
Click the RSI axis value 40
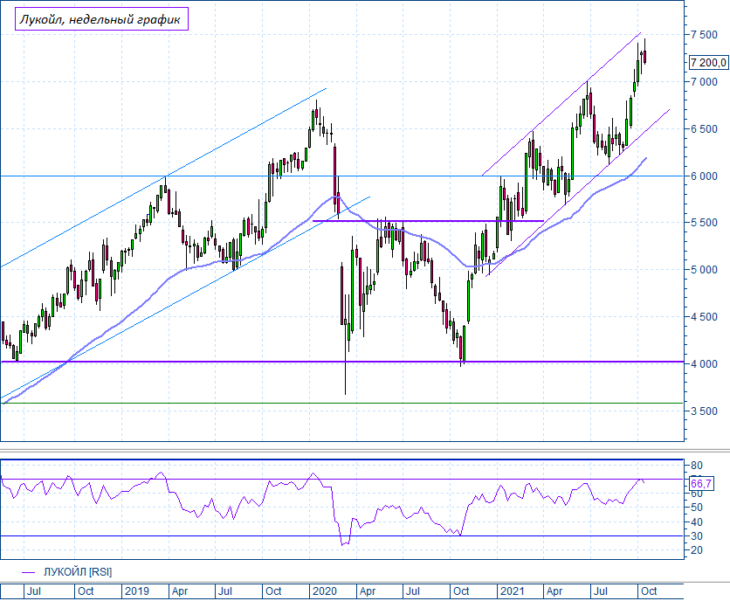tap(696, 522)
